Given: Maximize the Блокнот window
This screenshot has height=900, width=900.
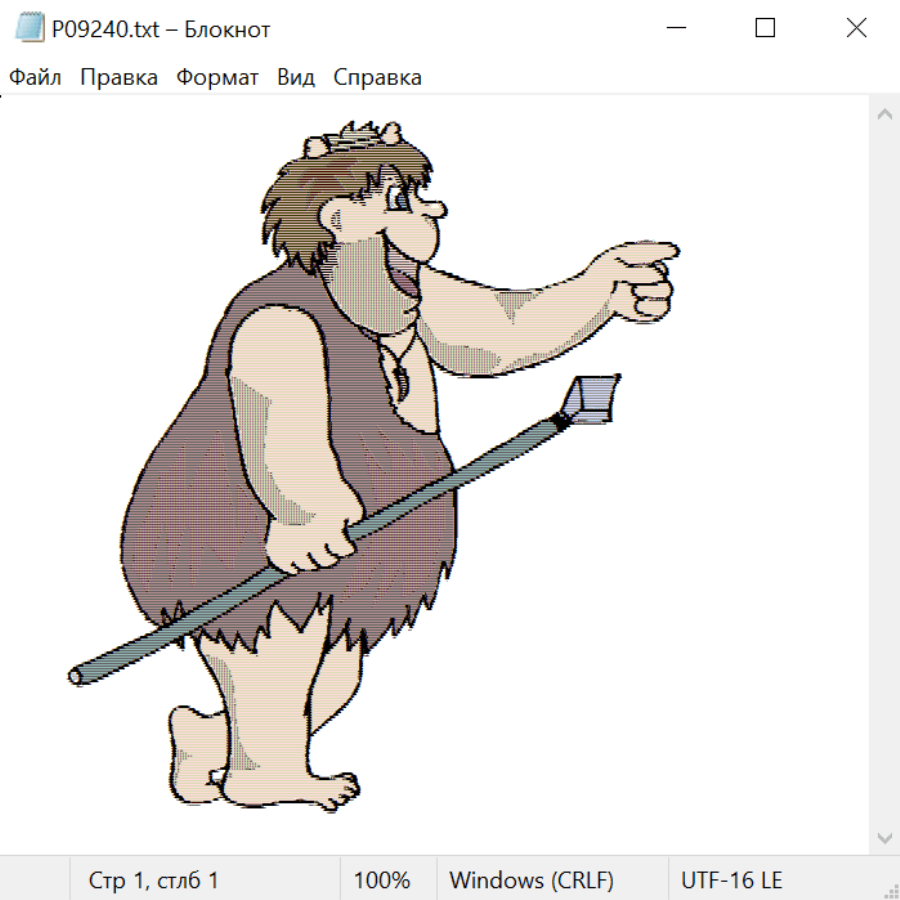Looking at the screenshot, I should pos(765,29).
